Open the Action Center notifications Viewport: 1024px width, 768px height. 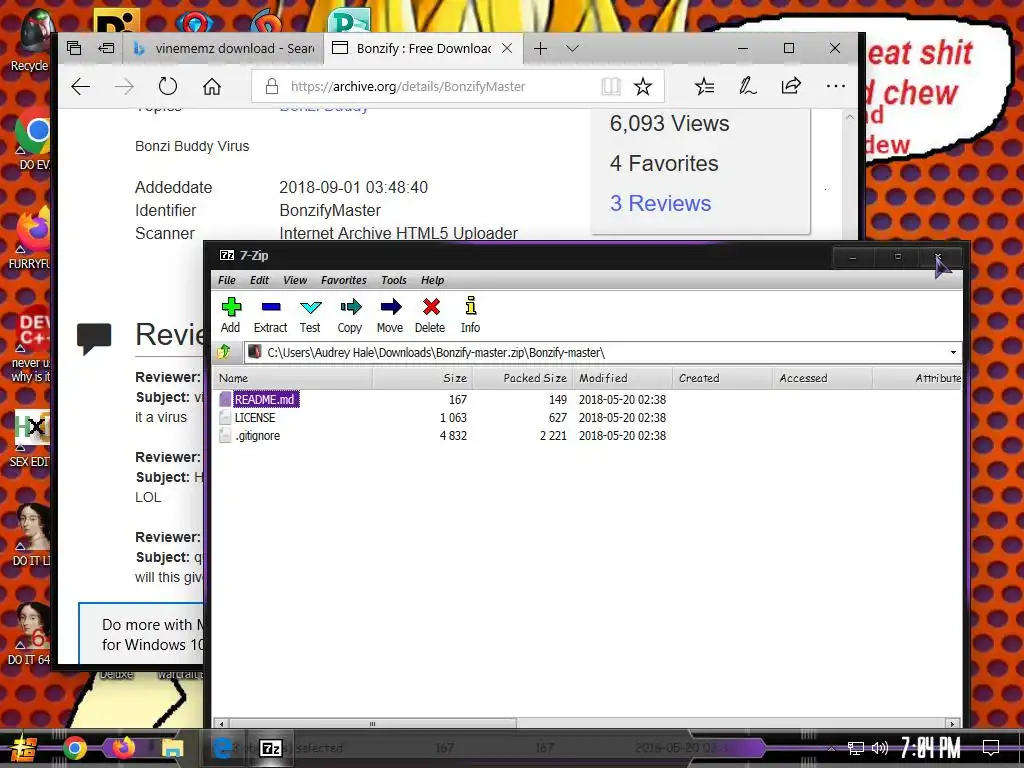pyautogui.click(x=991, y=748)
